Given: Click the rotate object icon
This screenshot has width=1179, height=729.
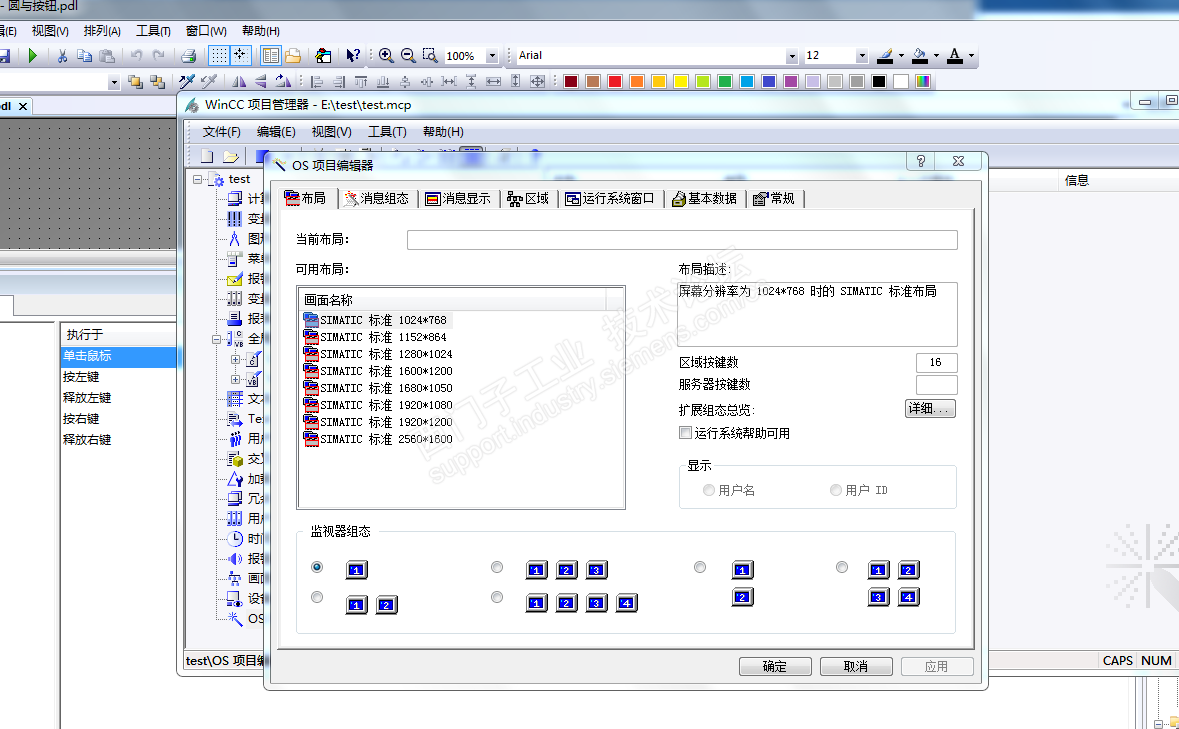Looking at the screenshot, I should click(283, 81).
